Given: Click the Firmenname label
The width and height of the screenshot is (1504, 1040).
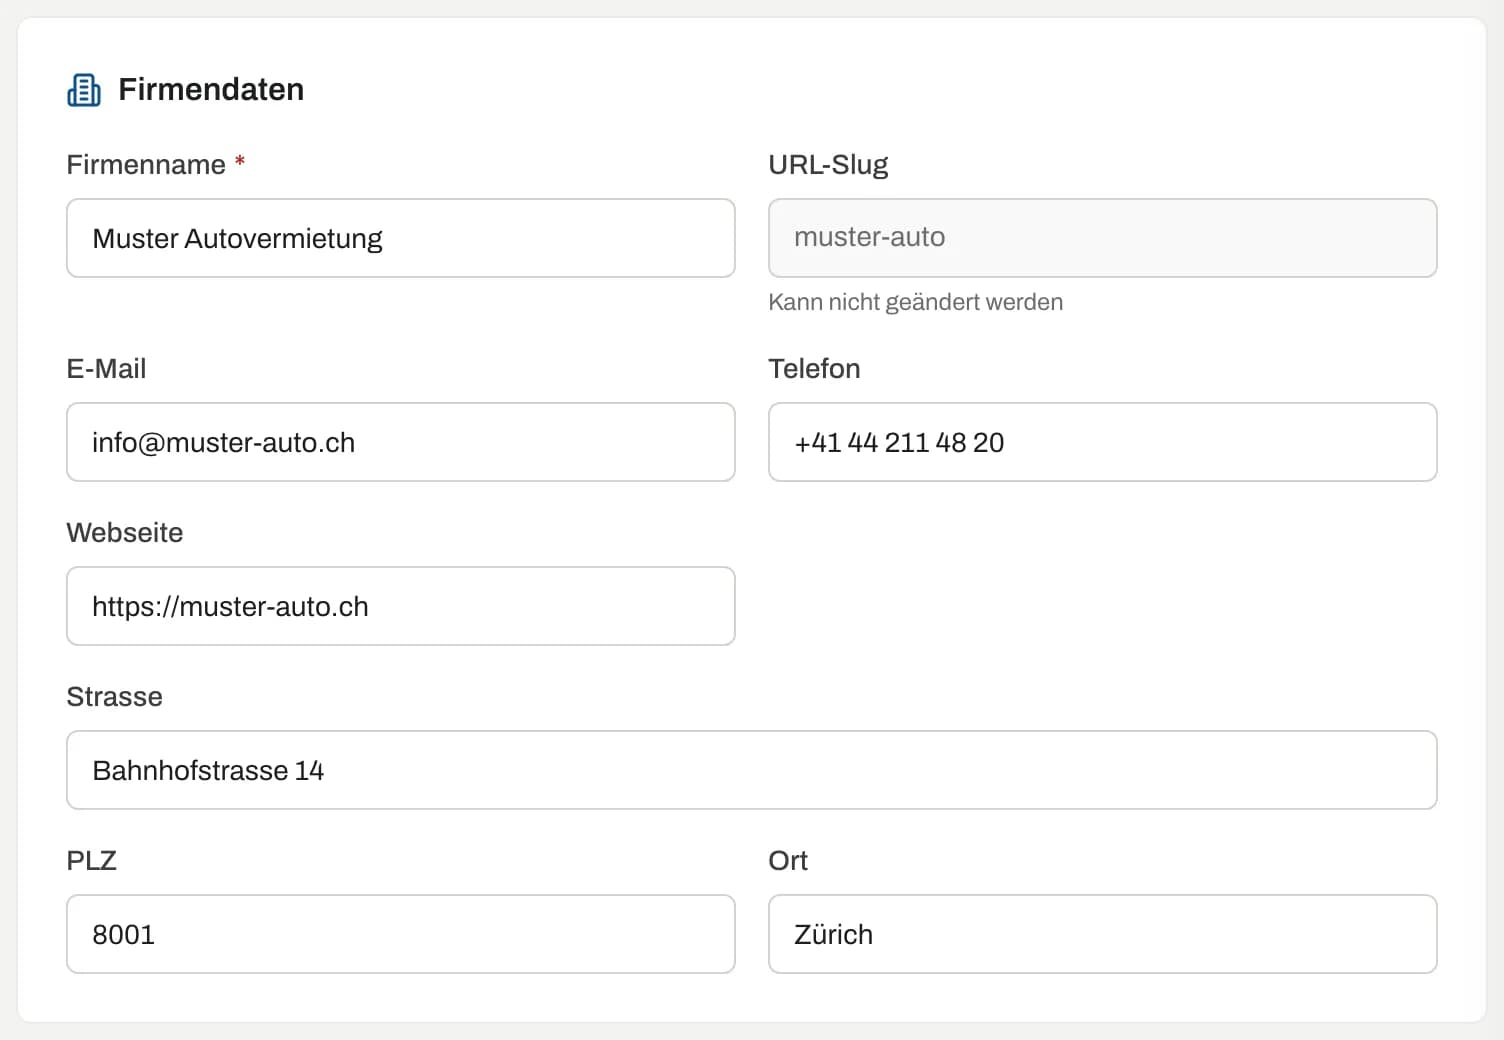Looking at the screenshot, I should 146,165.
